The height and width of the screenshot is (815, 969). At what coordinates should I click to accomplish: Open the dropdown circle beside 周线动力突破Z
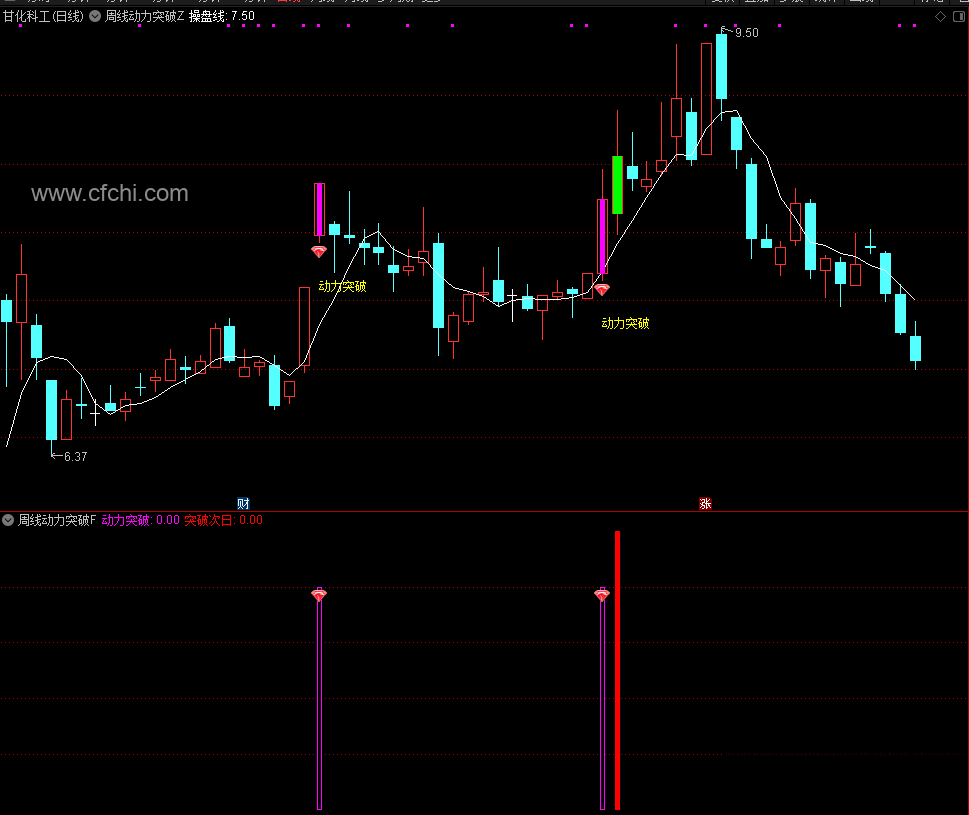(x=95, y=16)
